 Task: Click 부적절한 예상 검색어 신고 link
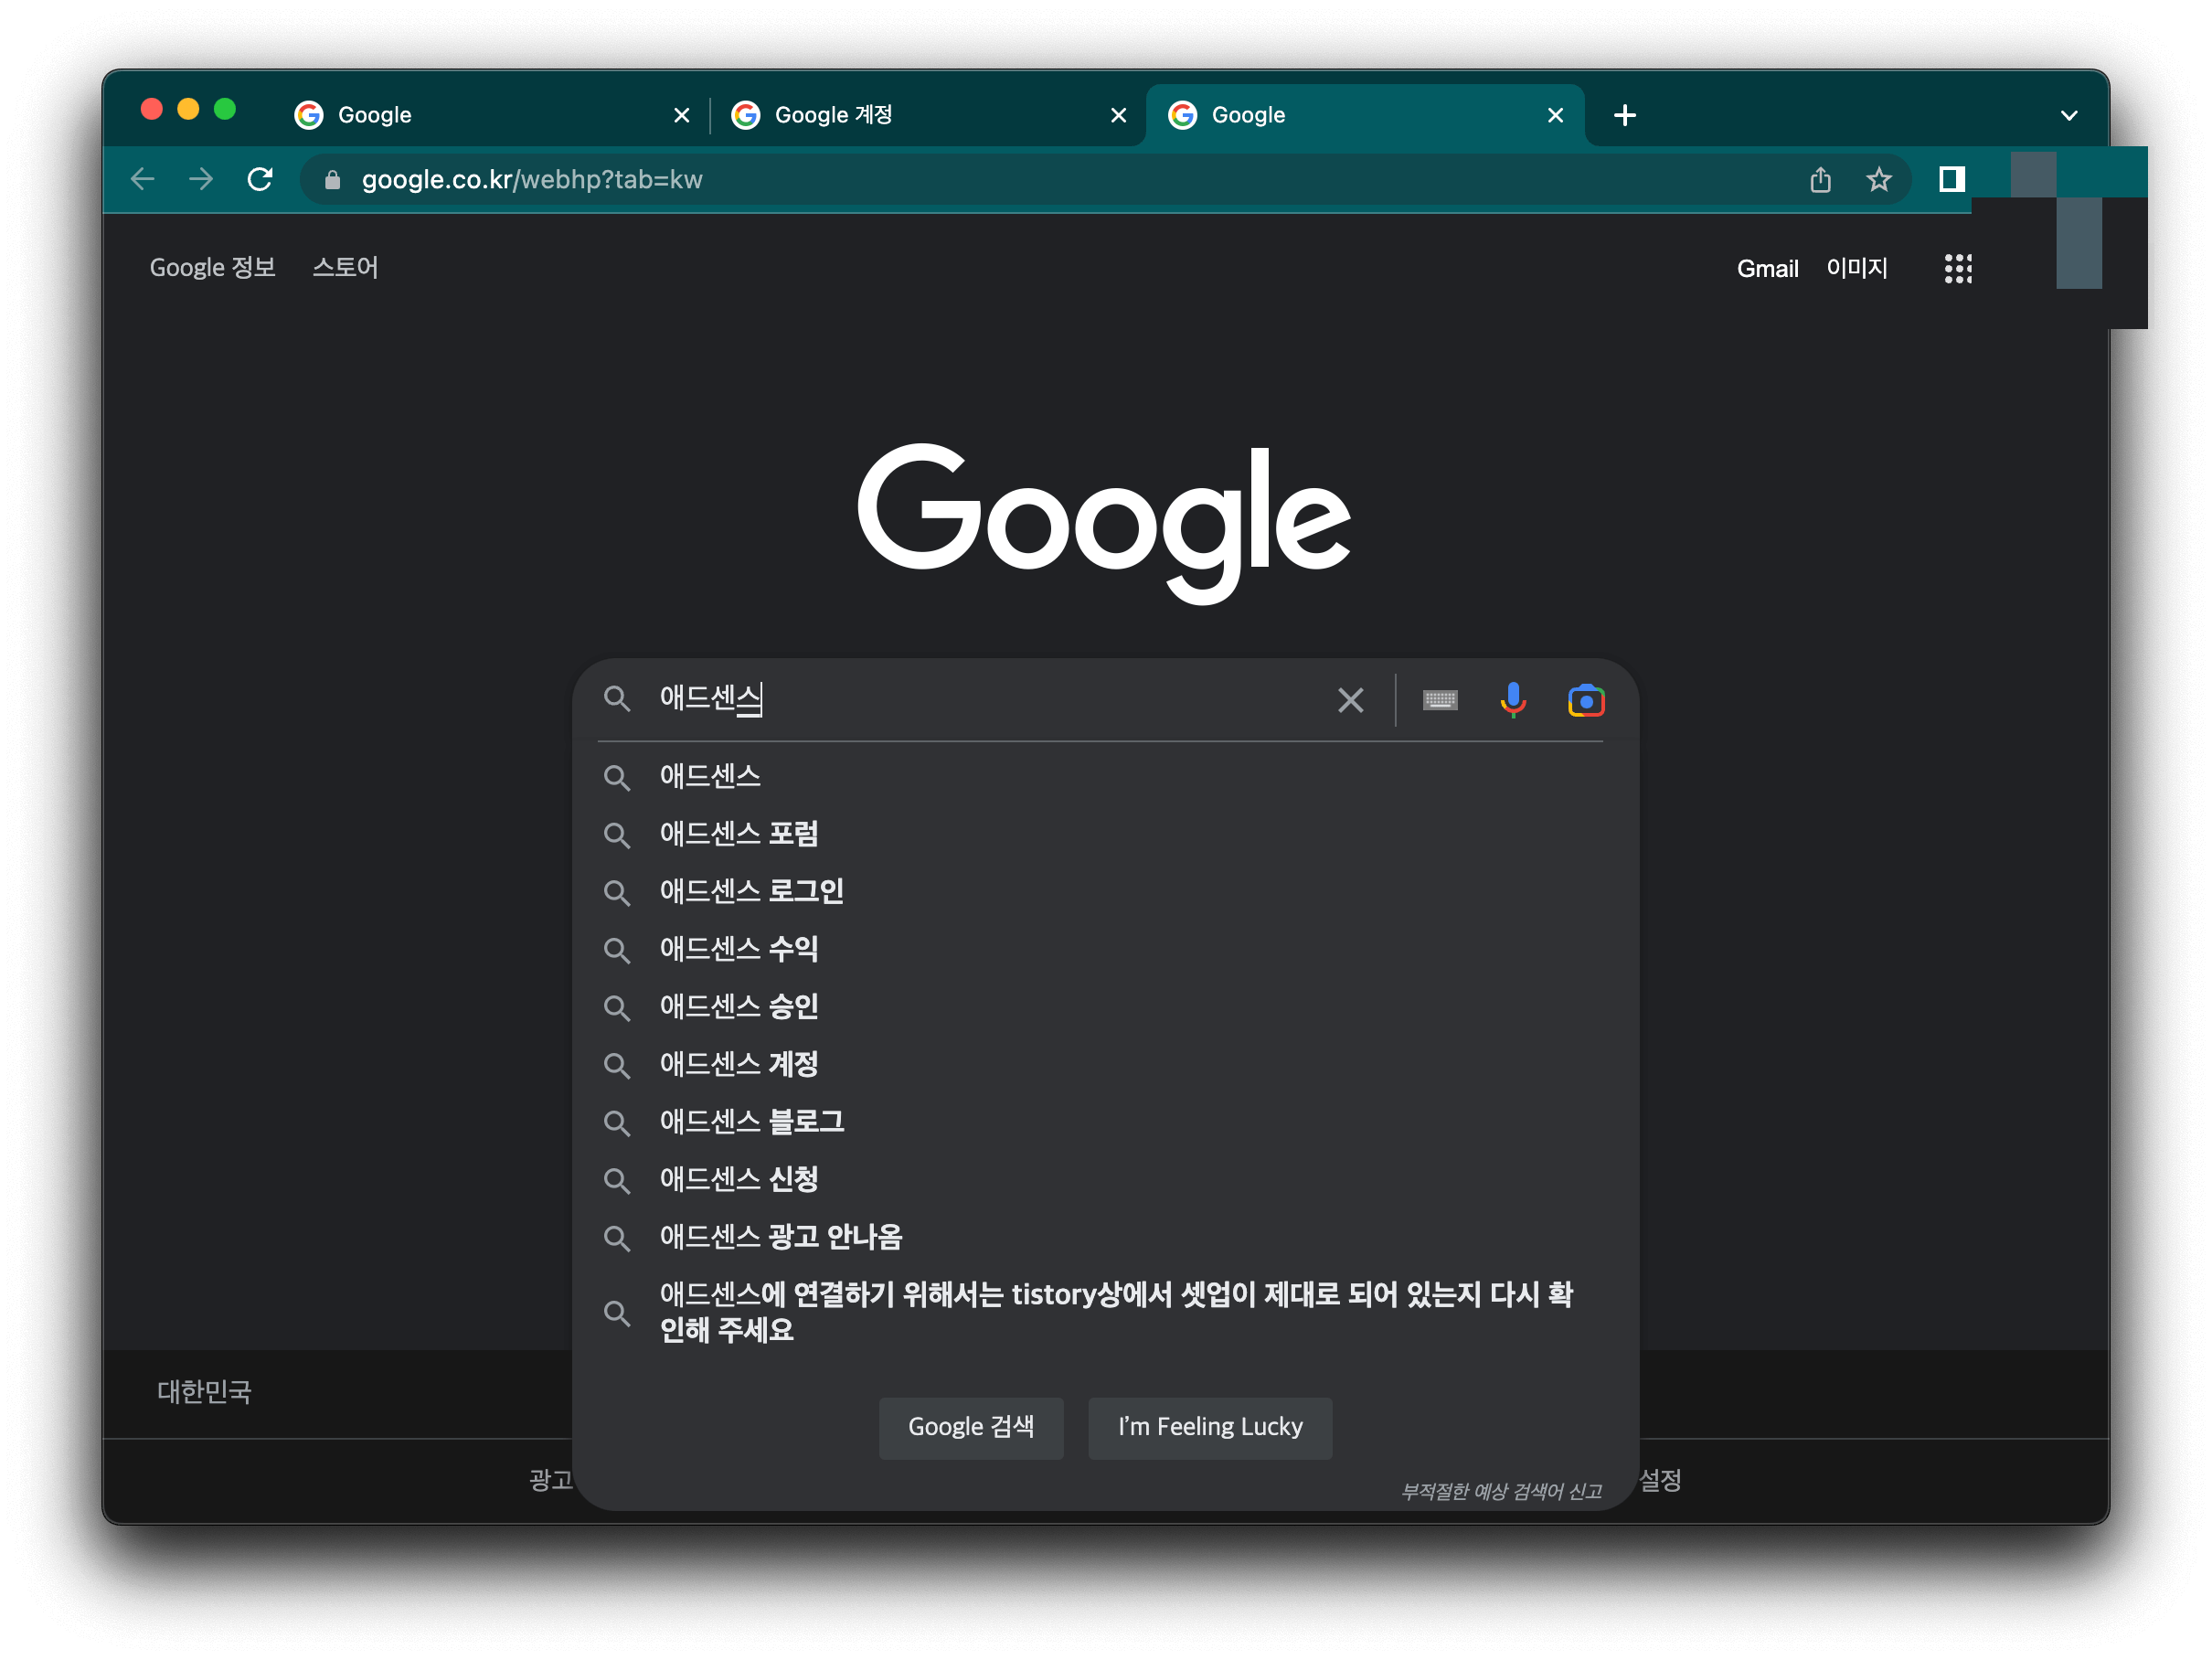[1501, 1491]
